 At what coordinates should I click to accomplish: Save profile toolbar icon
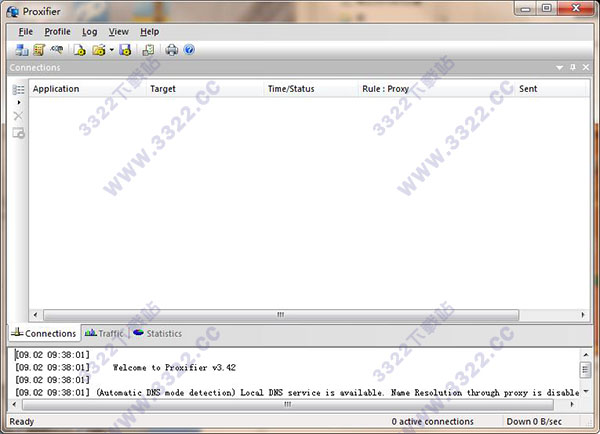pos(125,50)
